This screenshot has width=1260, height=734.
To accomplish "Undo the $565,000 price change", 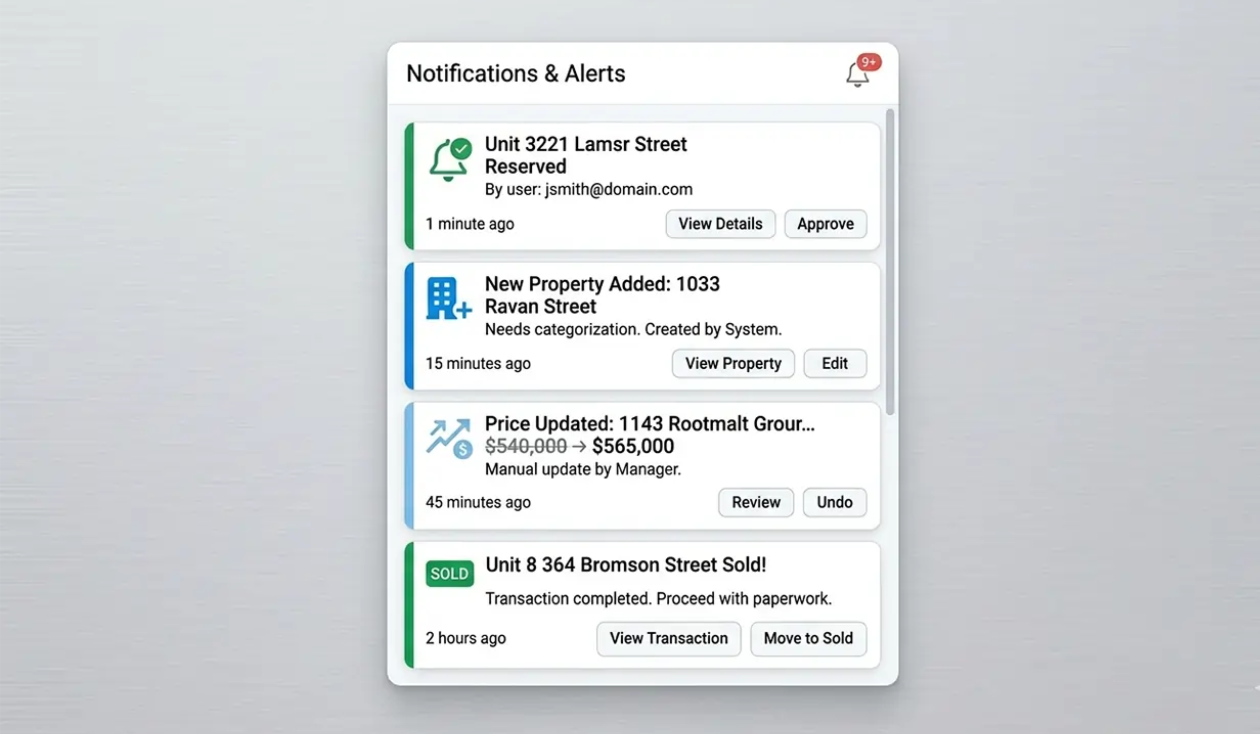I will 834,502.
